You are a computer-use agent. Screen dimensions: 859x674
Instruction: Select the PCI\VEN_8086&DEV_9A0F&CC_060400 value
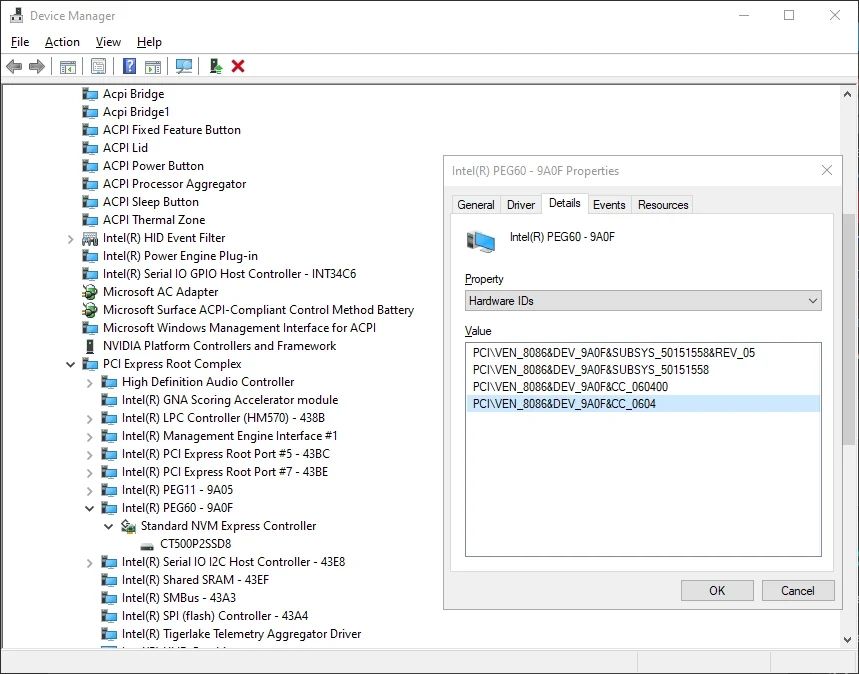pyautogui.click(x=570, y=386)
